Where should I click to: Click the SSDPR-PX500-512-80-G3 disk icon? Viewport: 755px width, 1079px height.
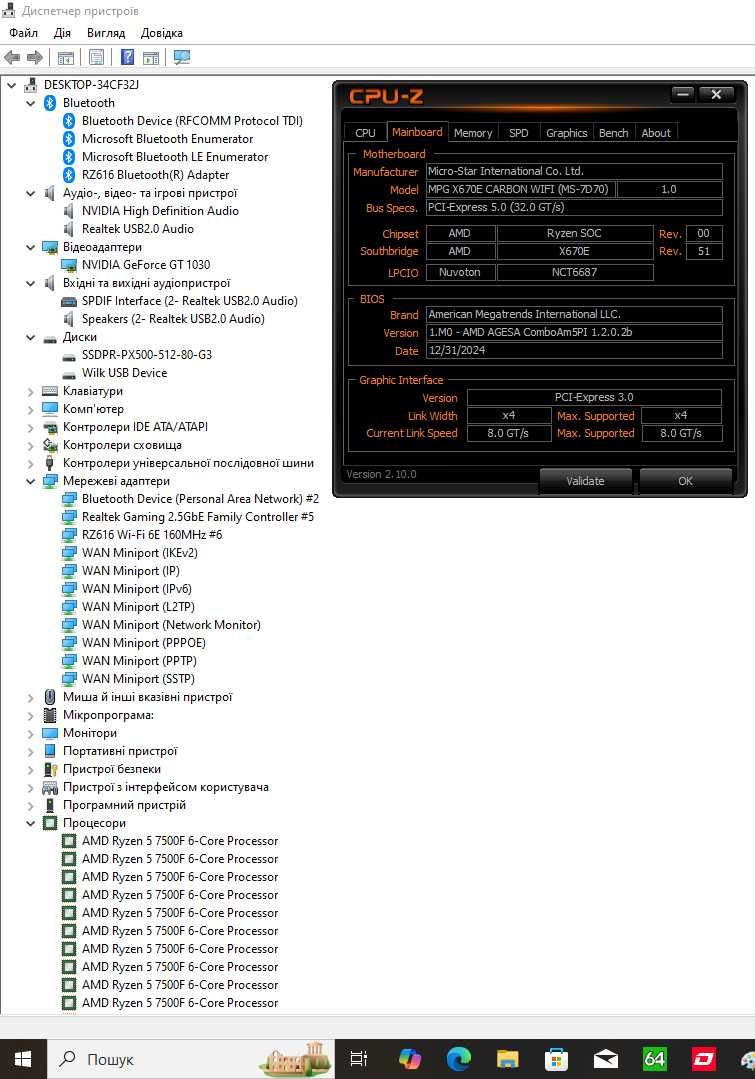click(x=69, y=356)
